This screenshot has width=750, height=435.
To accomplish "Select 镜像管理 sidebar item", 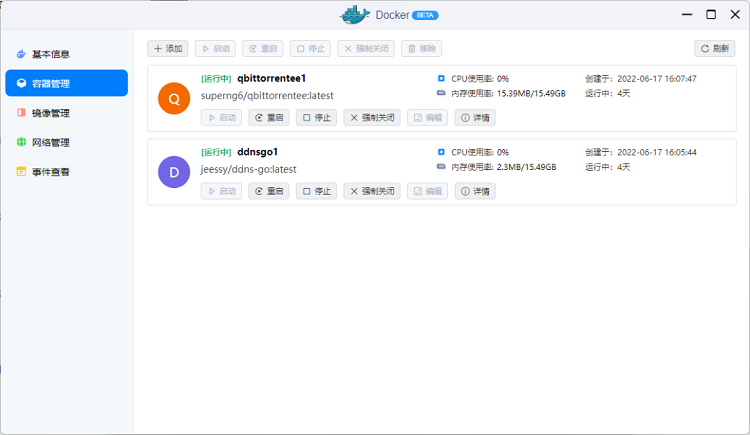I will coord(50,113).
